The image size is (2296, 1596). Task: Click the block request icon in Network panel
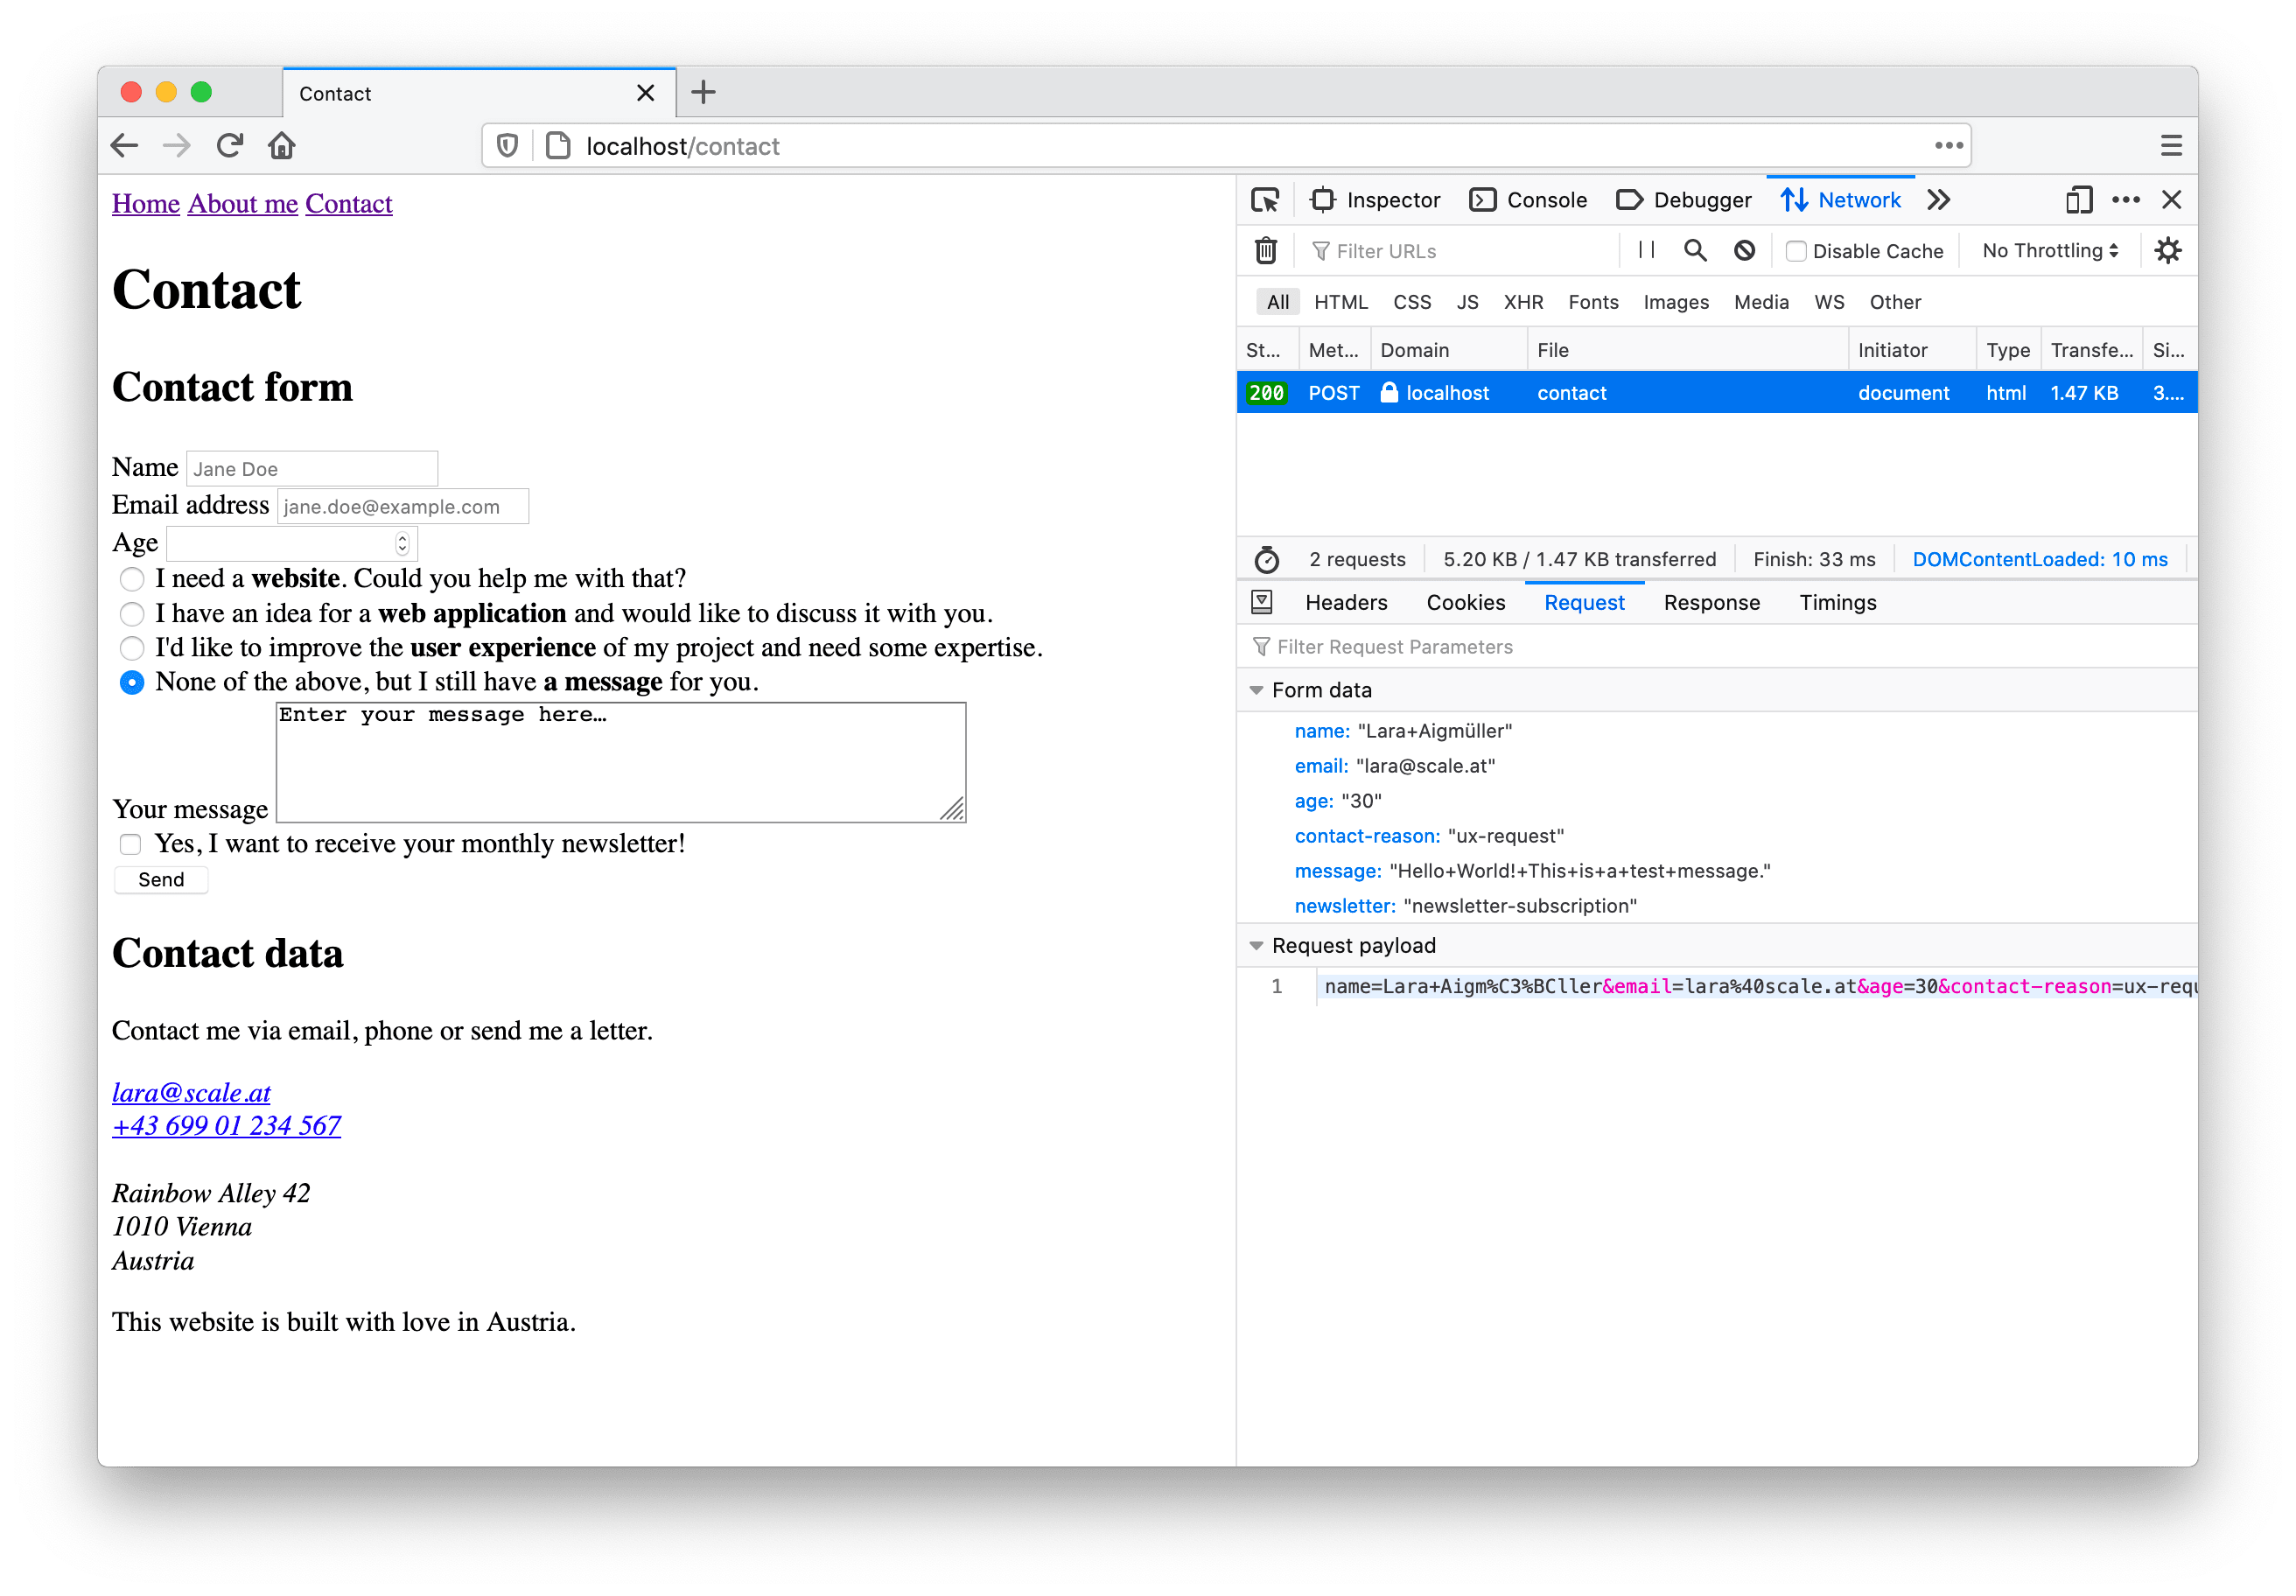[1745, 249]
